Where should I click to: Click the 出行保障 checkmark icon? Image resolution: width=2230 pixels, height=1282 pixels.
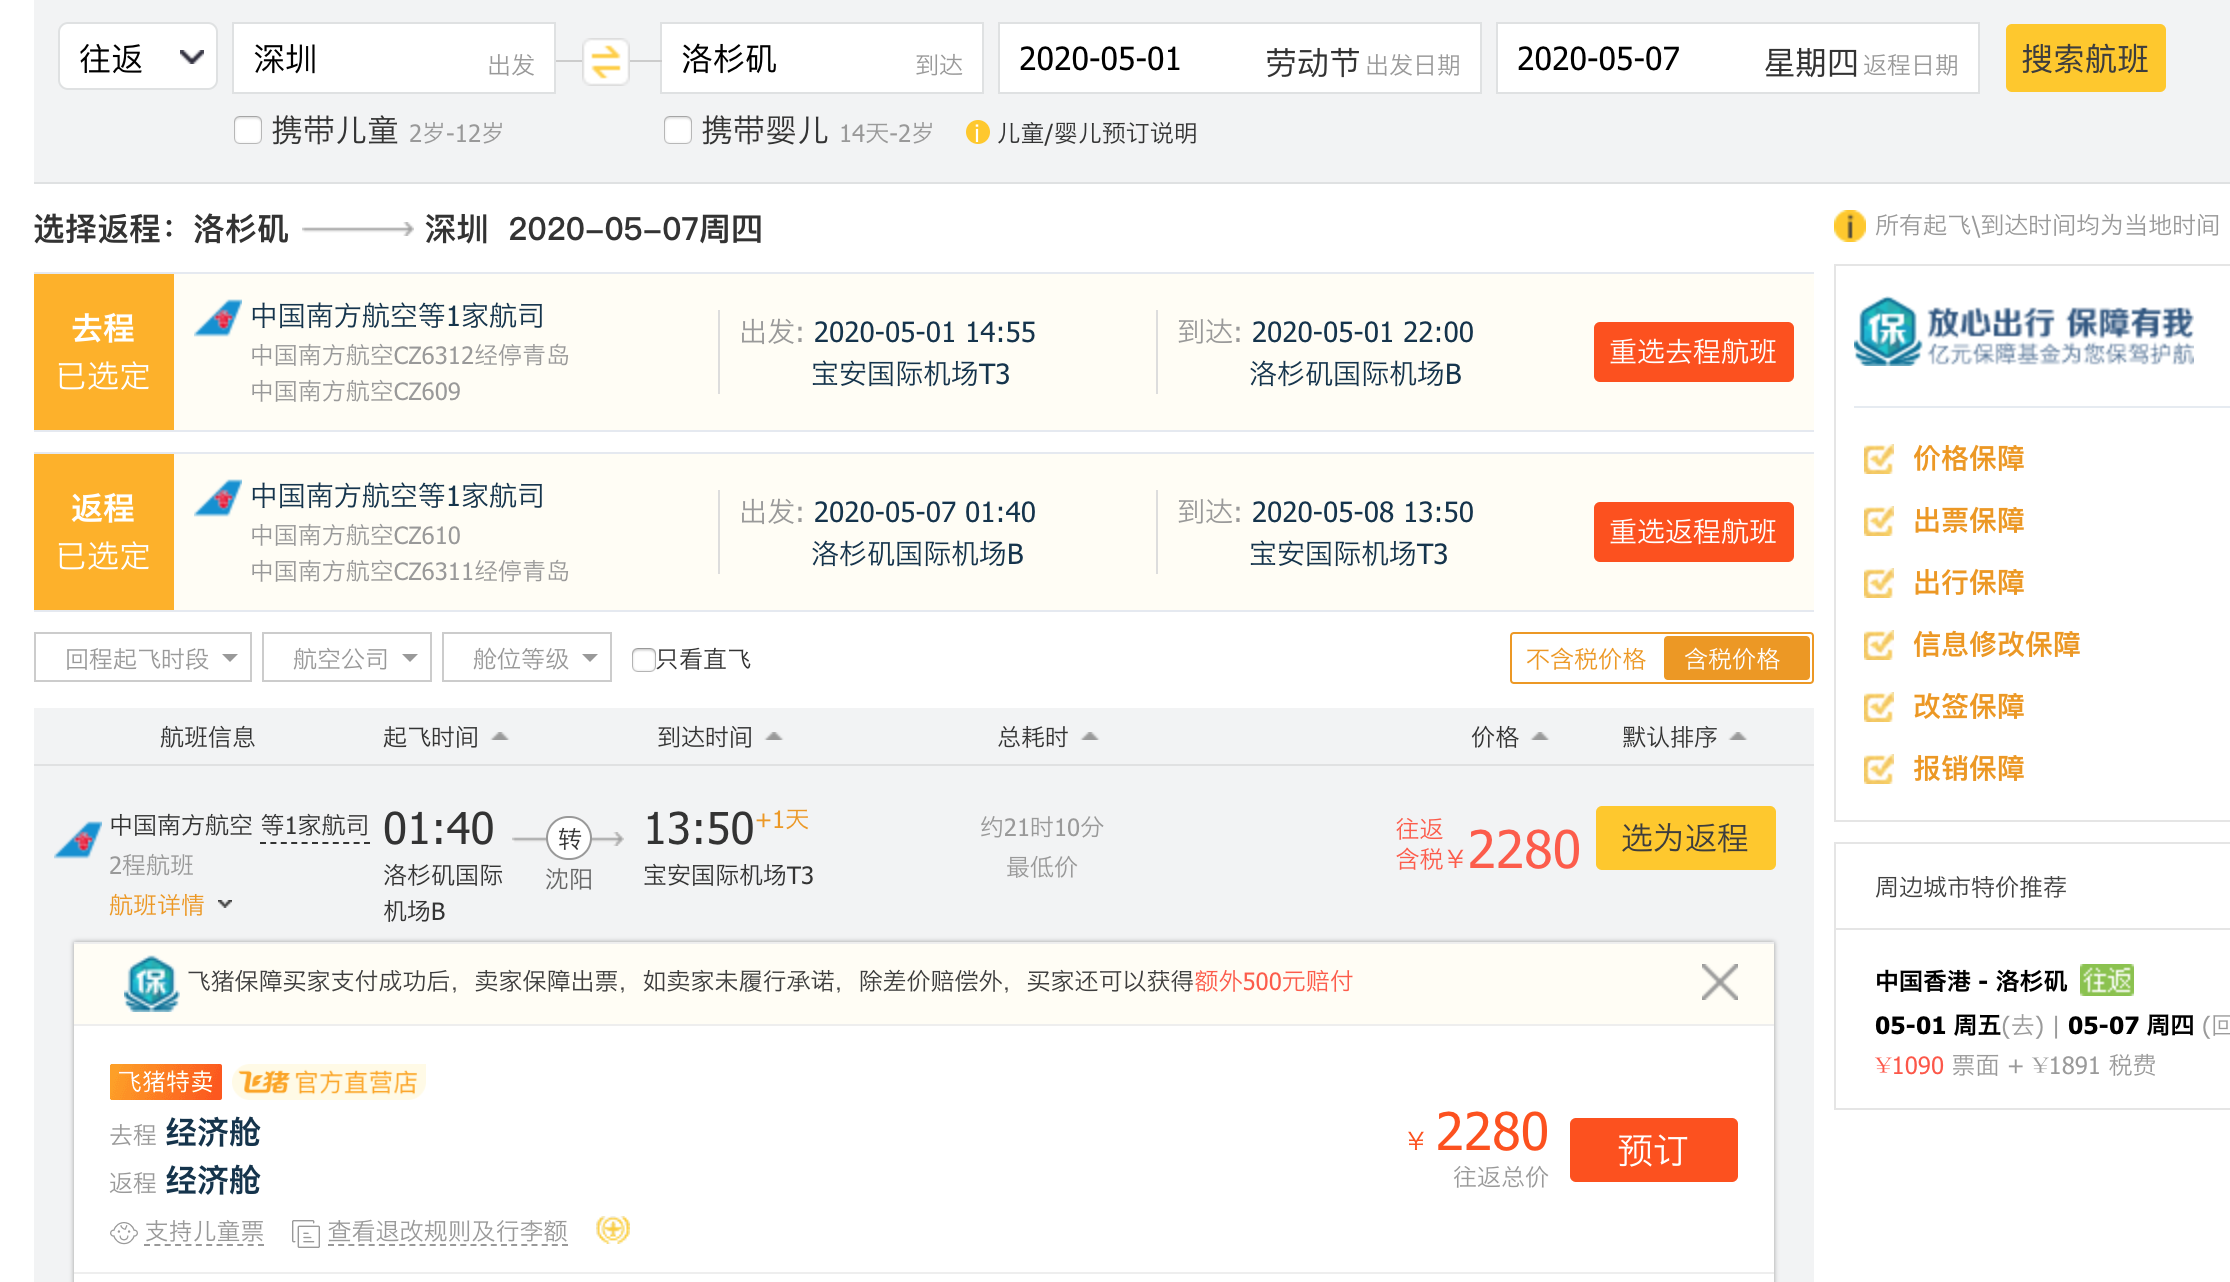1879,583
